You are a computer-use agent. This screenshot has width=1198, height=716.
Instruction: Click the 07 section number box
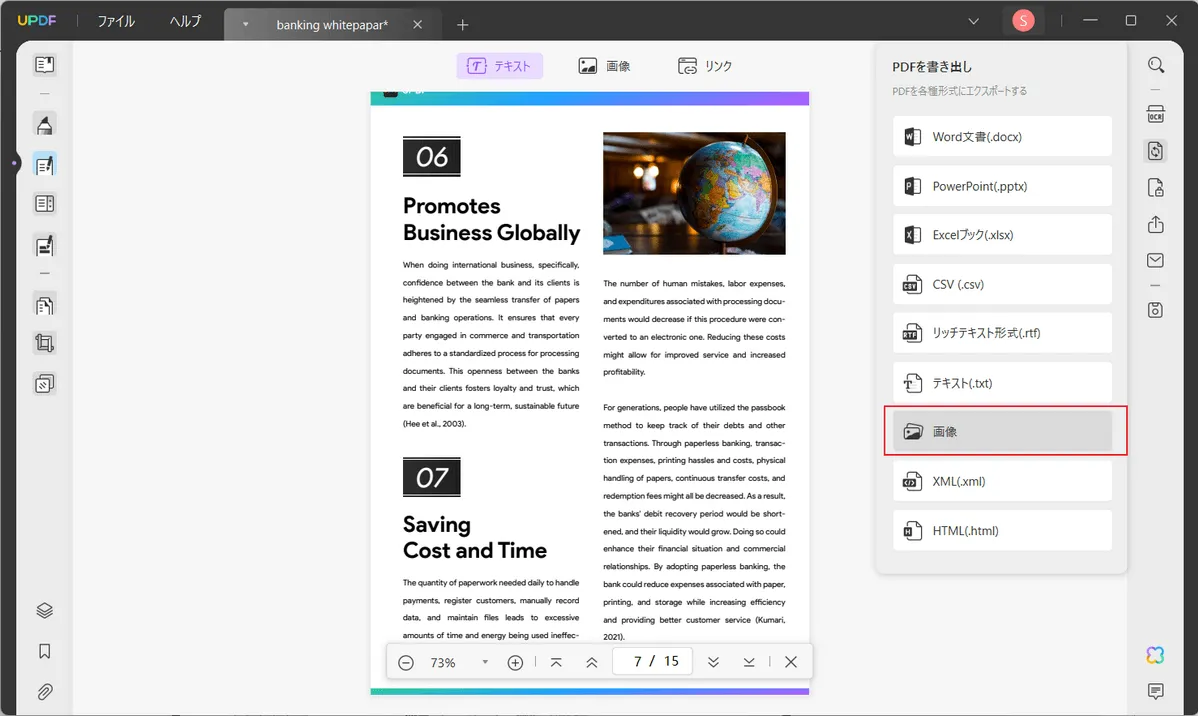(x=432, y=478)
